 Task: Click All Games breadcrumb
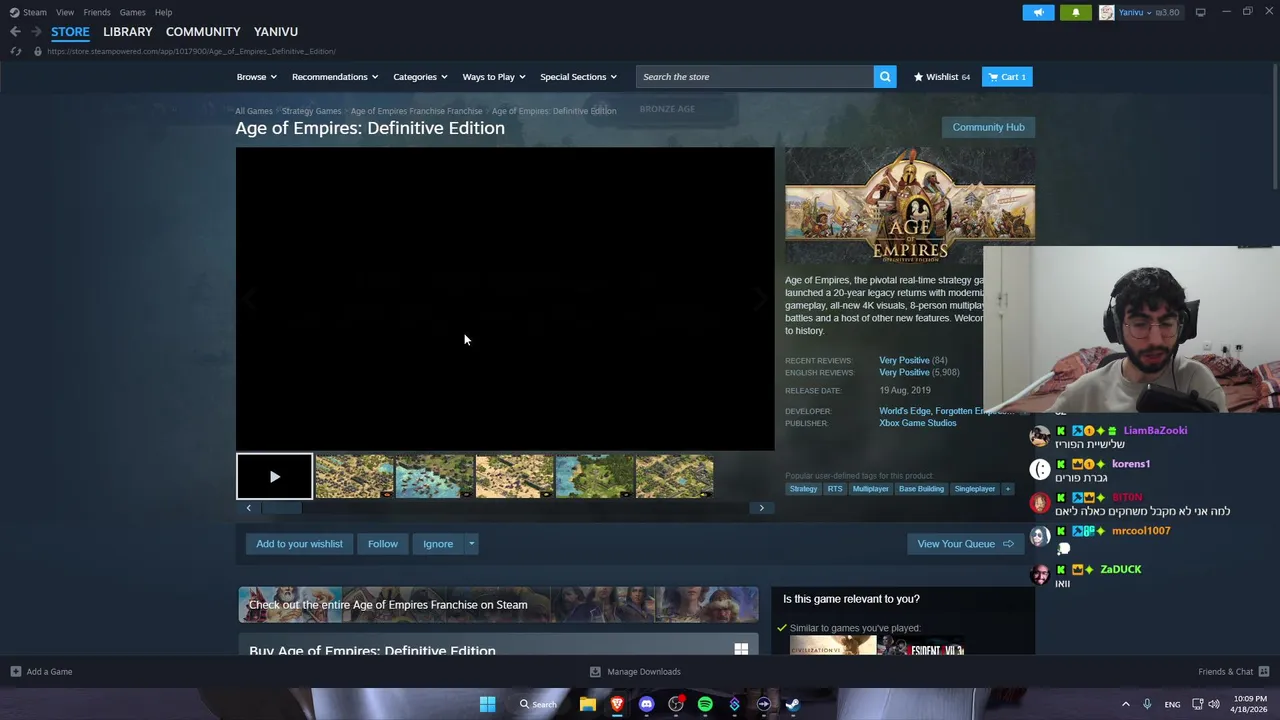click(x=254, y=111)
